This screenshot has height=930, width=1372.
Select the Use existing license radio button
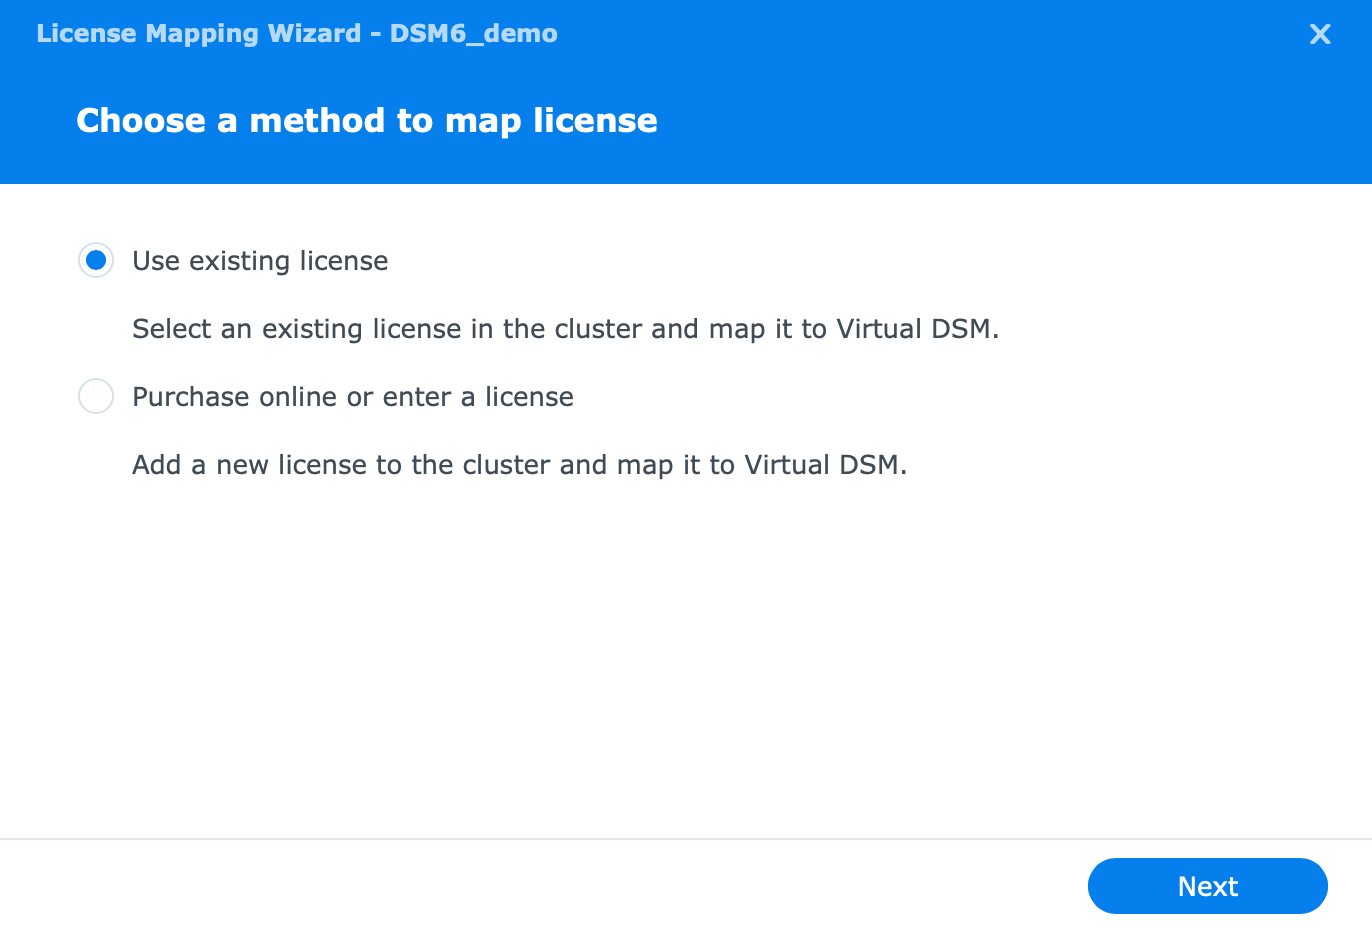pos(96,261)
